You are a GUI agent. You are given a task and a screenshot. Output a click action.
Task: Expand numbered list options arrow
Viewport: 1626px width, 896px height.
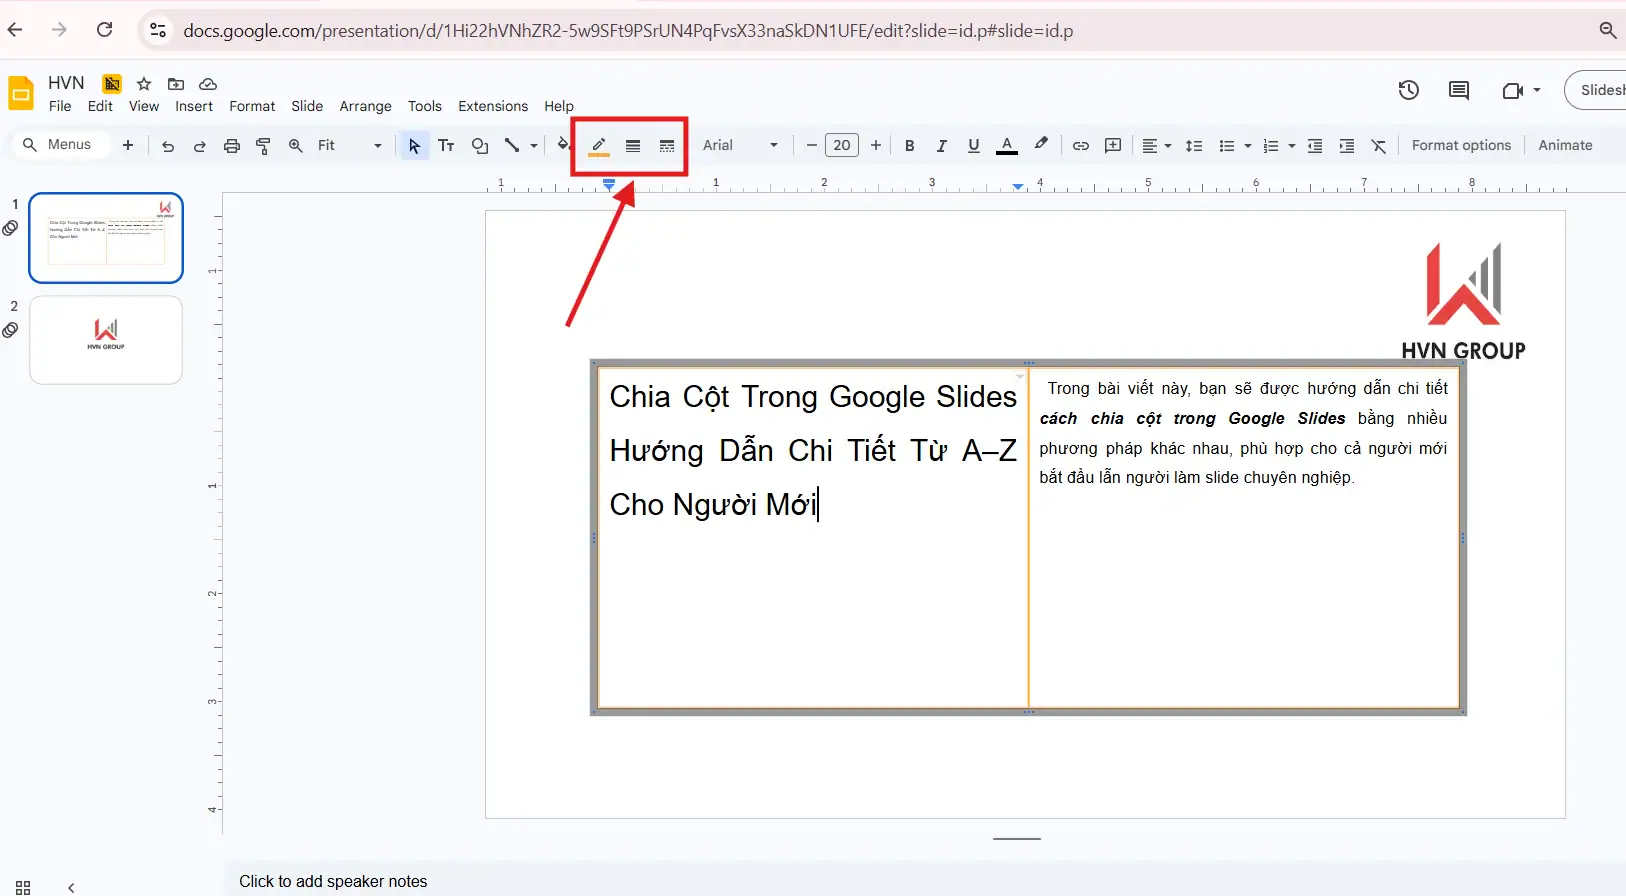1292,146
